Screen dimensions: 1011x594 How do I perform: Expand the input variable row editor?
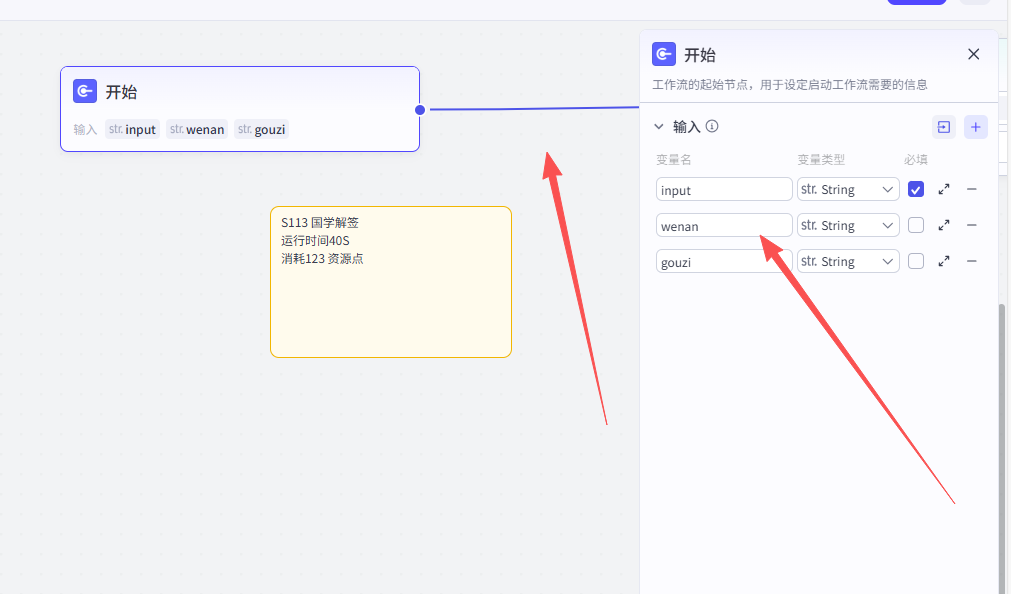pos(944,189)
